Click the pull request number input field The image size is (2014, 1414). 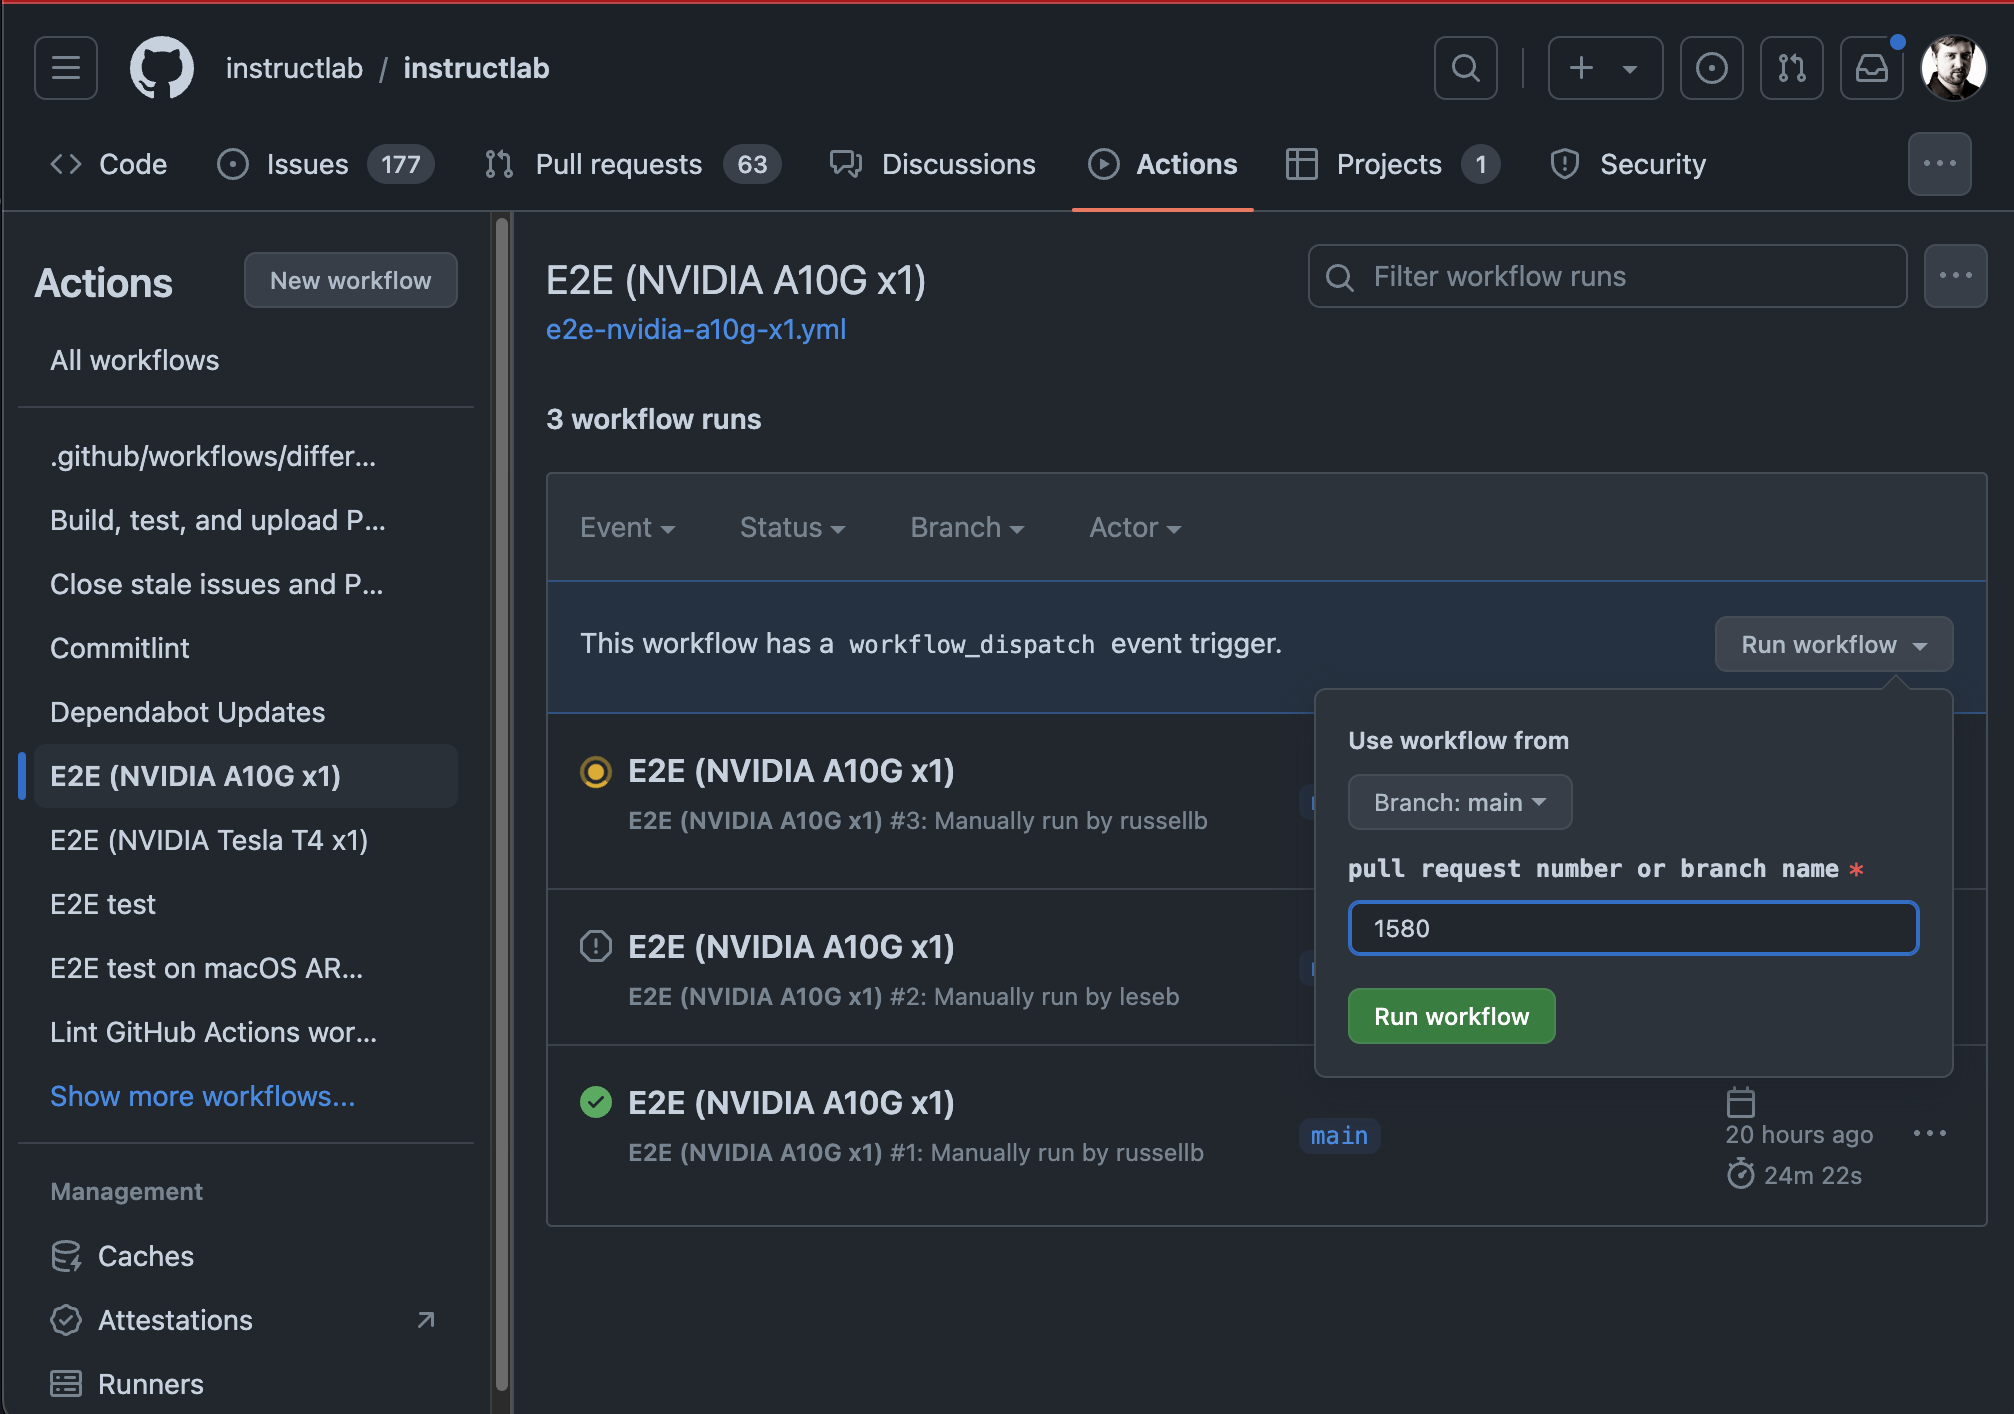[1634, 928]
